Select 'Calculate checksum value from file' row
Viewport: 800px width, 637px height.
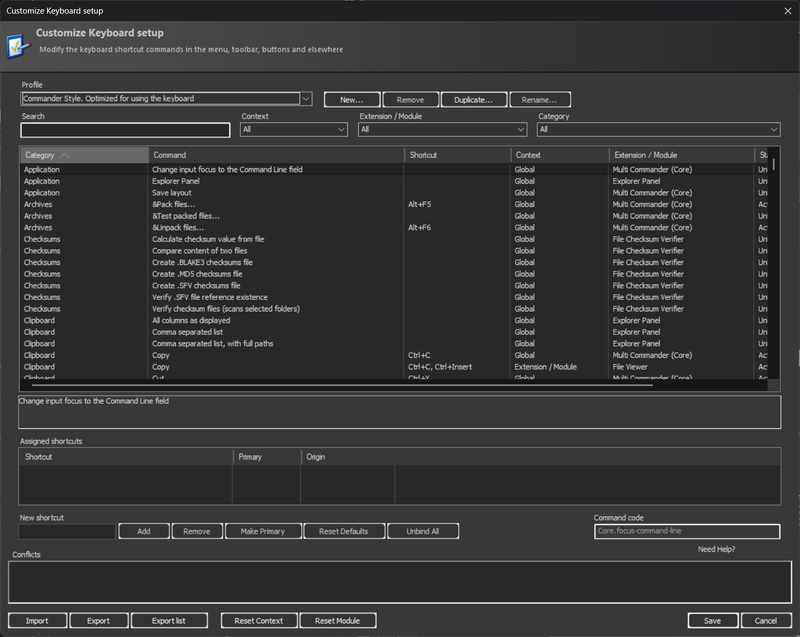[394, 239]
